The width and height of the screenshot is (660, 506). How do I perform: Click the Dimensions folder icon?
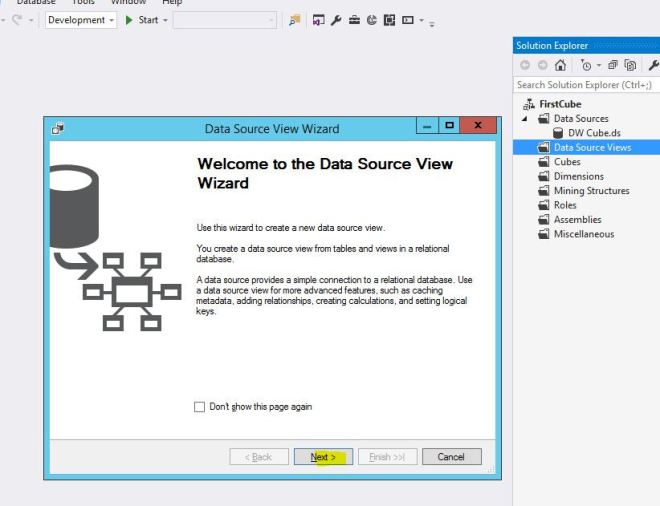(543, 176)
